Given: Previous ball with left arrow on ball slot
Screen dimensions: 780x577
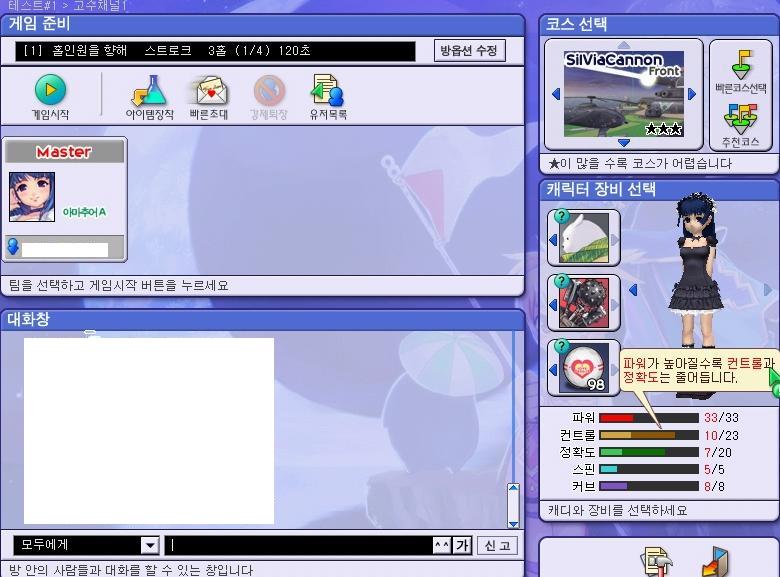Looking at the screenshot, I should click(553, 370).
